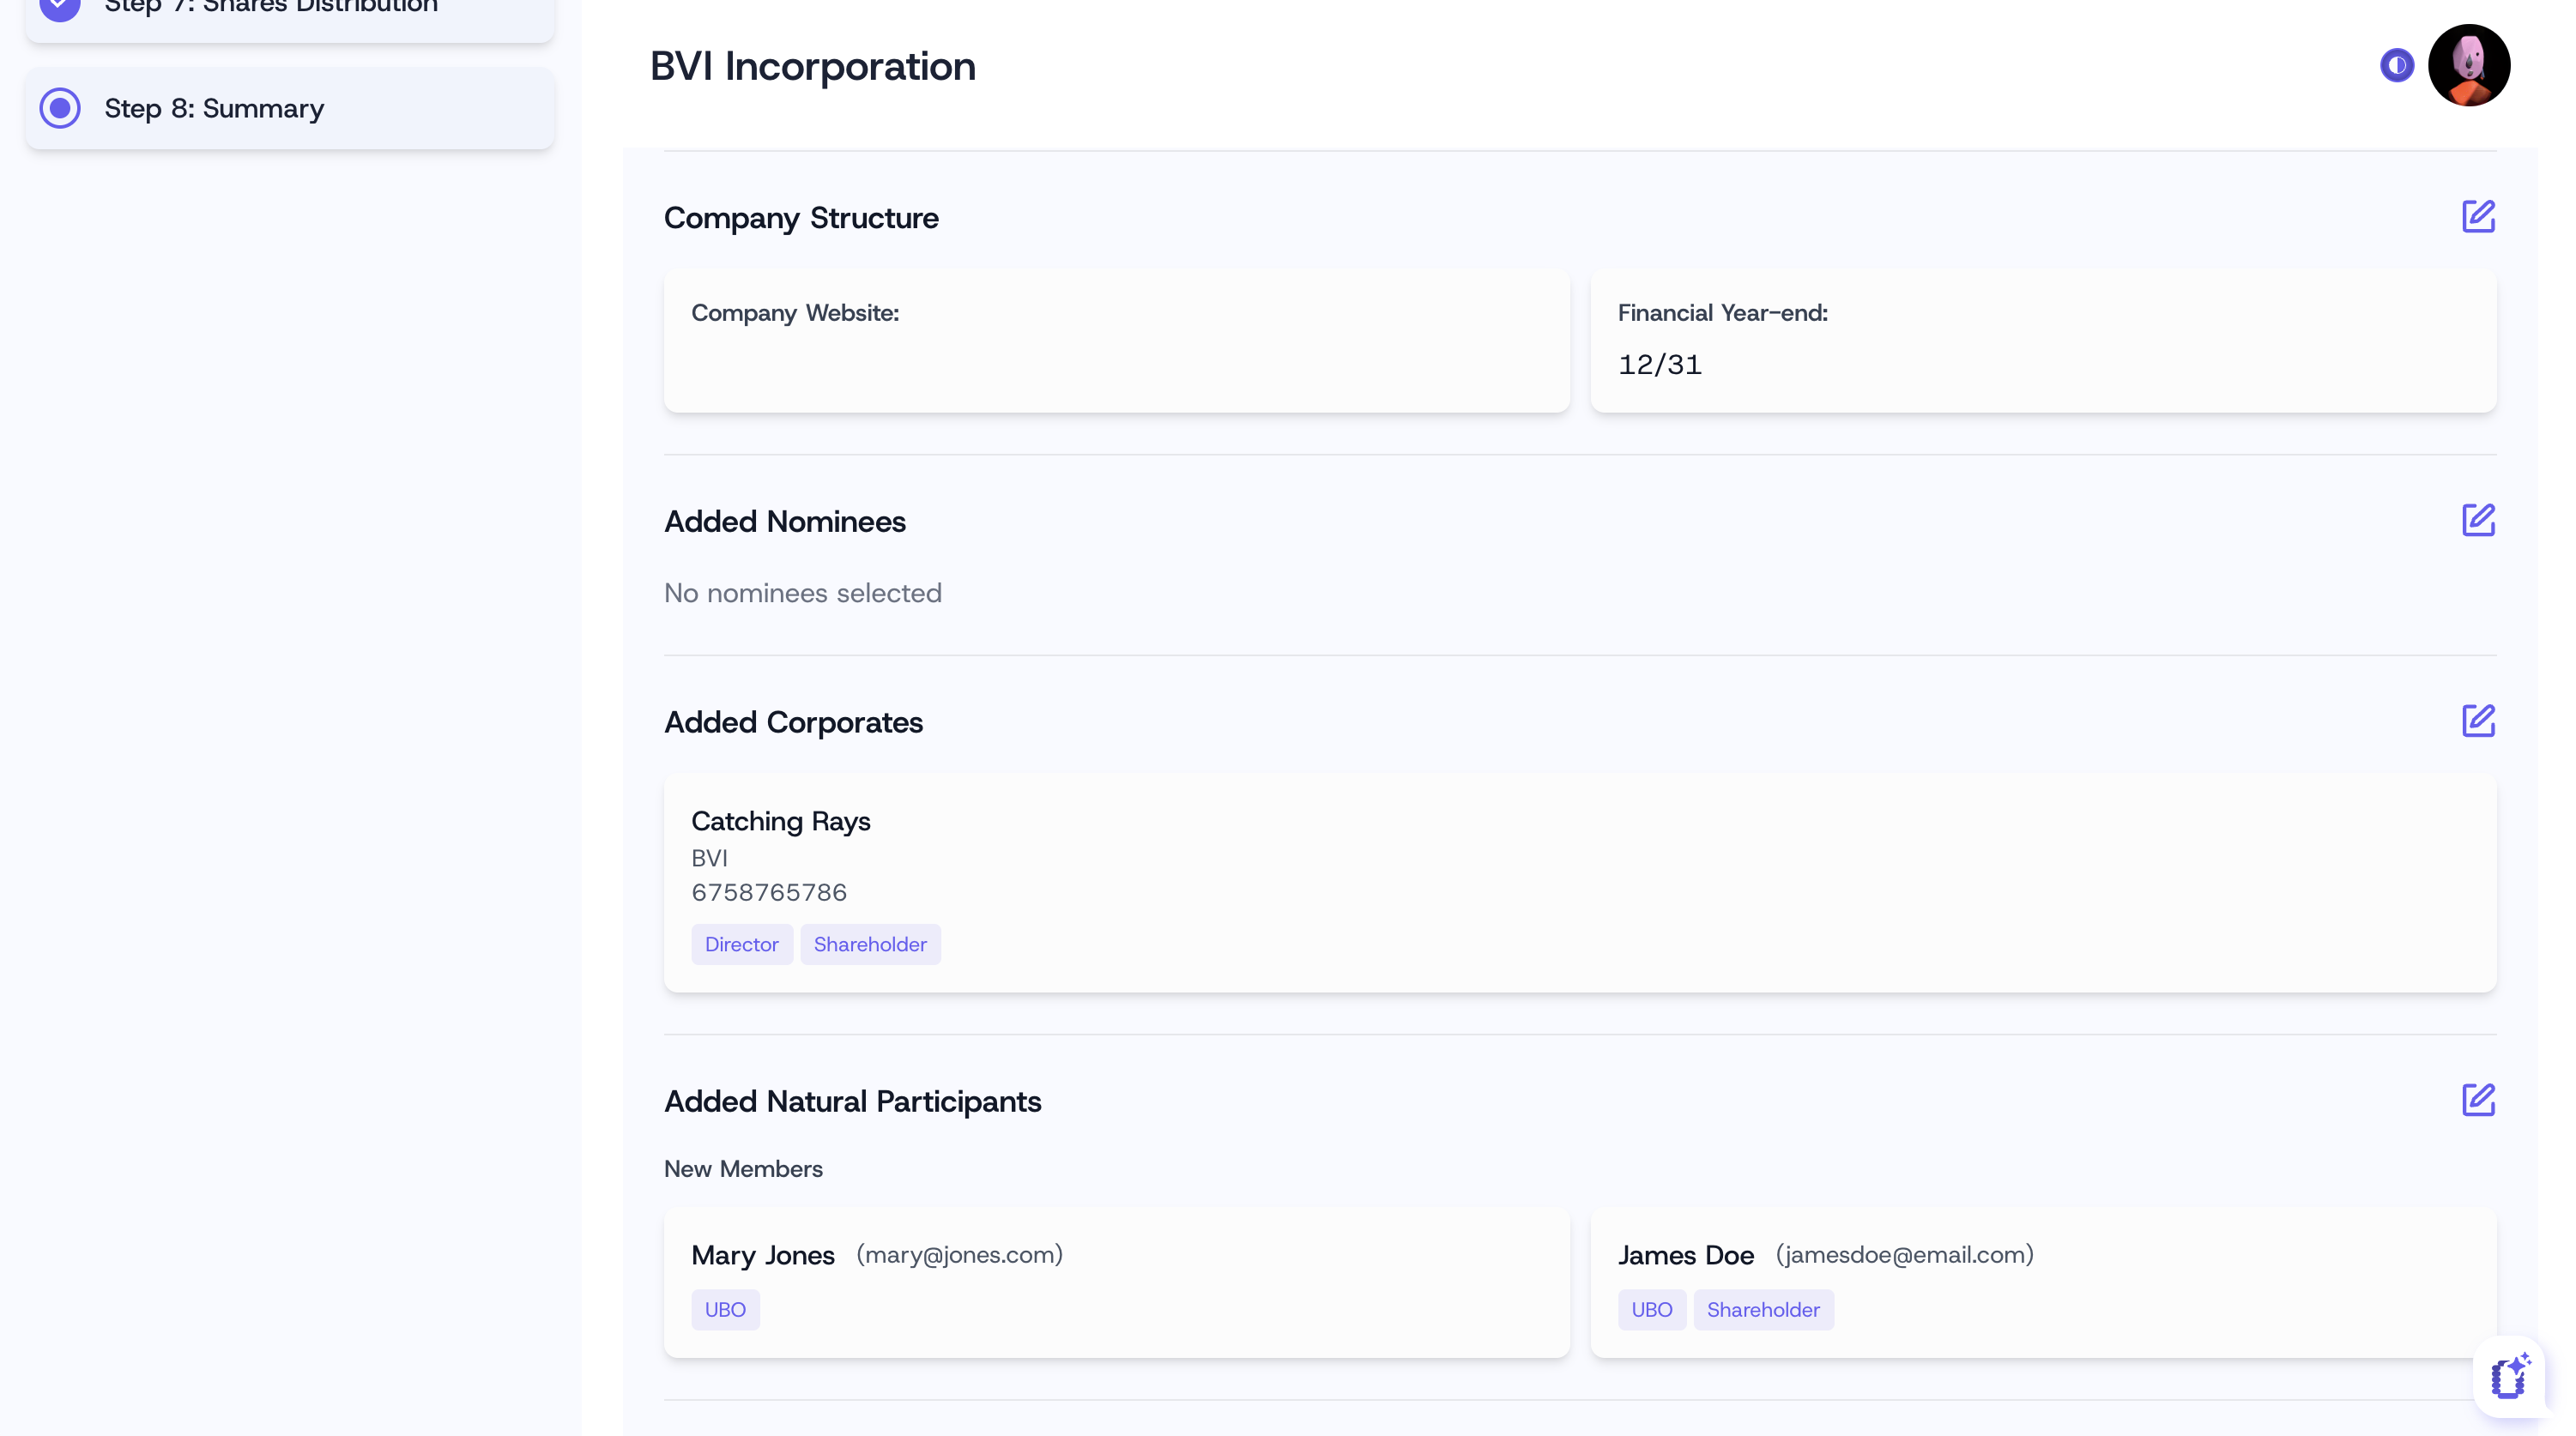Open the AI assistant floating widget
This screenshot has height=1436, width=2576.
pos(2509,1377)
